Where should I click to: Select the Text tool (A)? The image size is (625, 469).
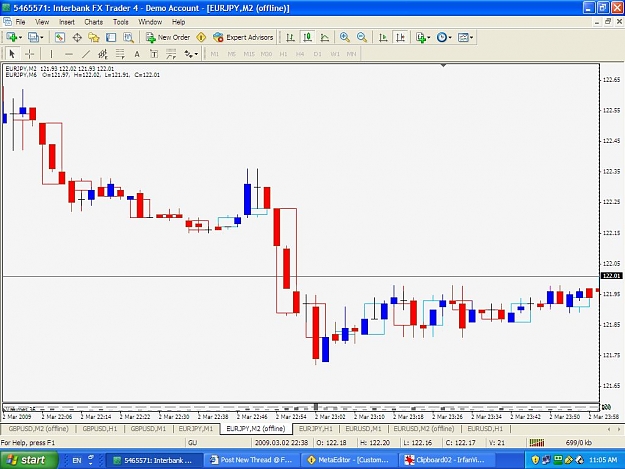coord(137,54)
